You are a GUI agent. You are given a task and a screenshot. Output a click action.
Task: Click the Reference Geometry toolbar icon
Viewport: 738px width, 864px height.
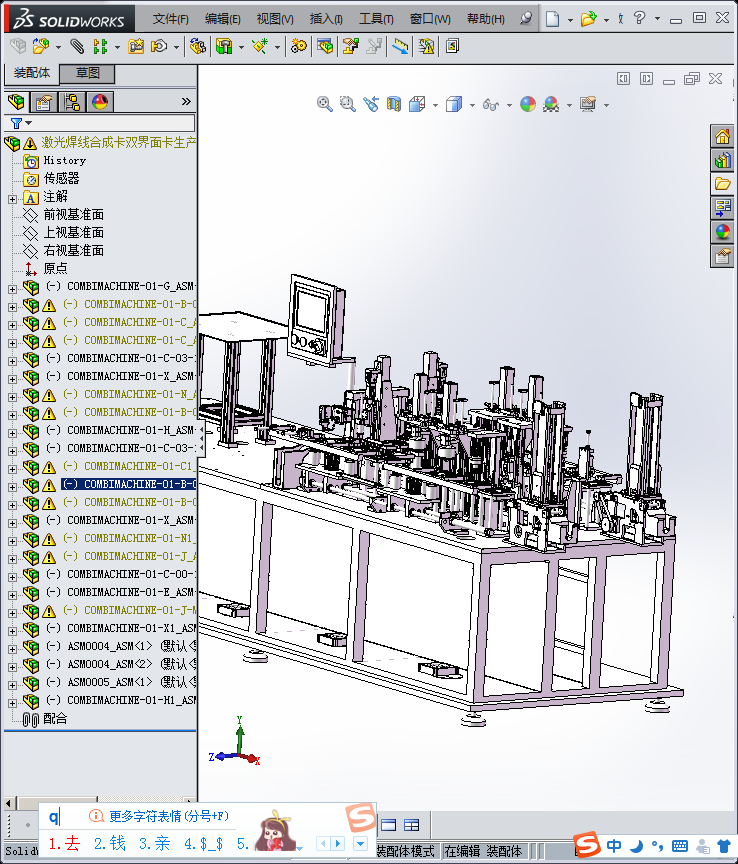click(x=260, y=46)
